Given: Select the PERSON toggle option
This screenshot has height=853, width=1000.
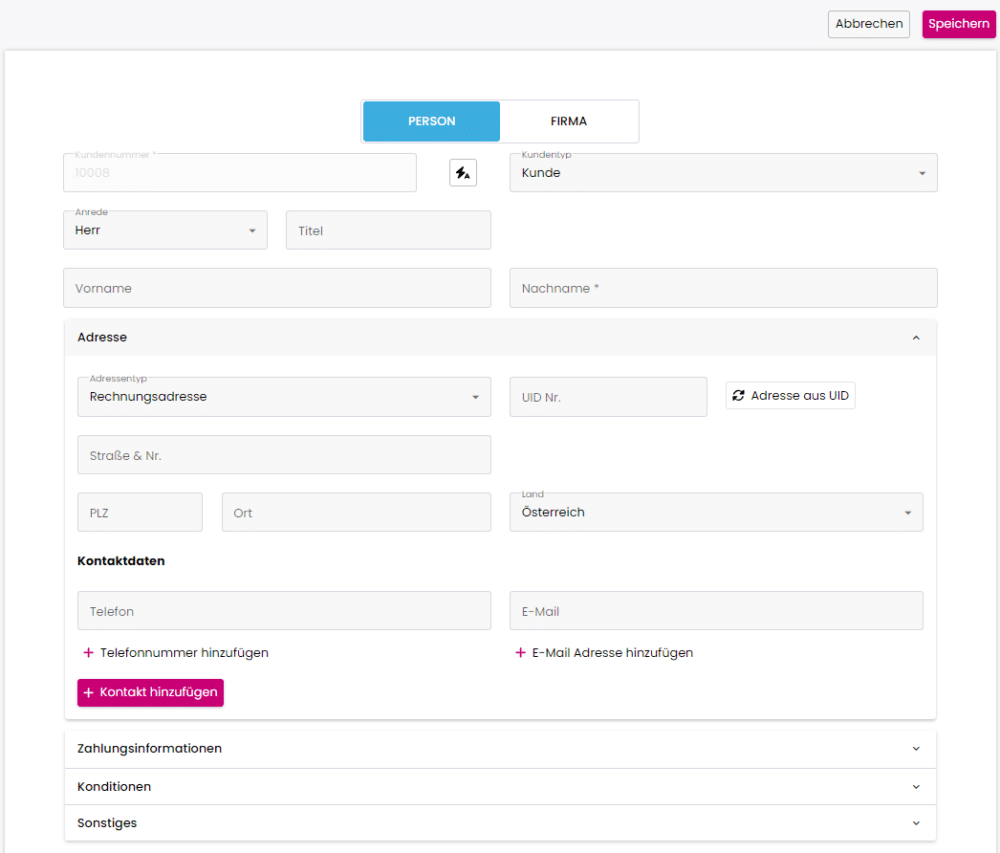Looking at the screenshot, I should coord(431,121).
